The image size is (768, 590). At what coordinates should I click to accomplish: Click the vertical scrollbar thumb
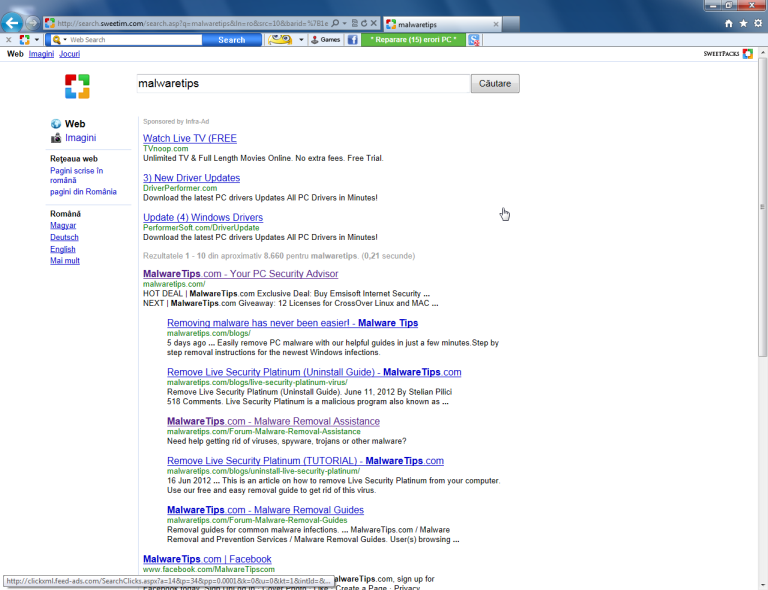(x=762, y=207)
